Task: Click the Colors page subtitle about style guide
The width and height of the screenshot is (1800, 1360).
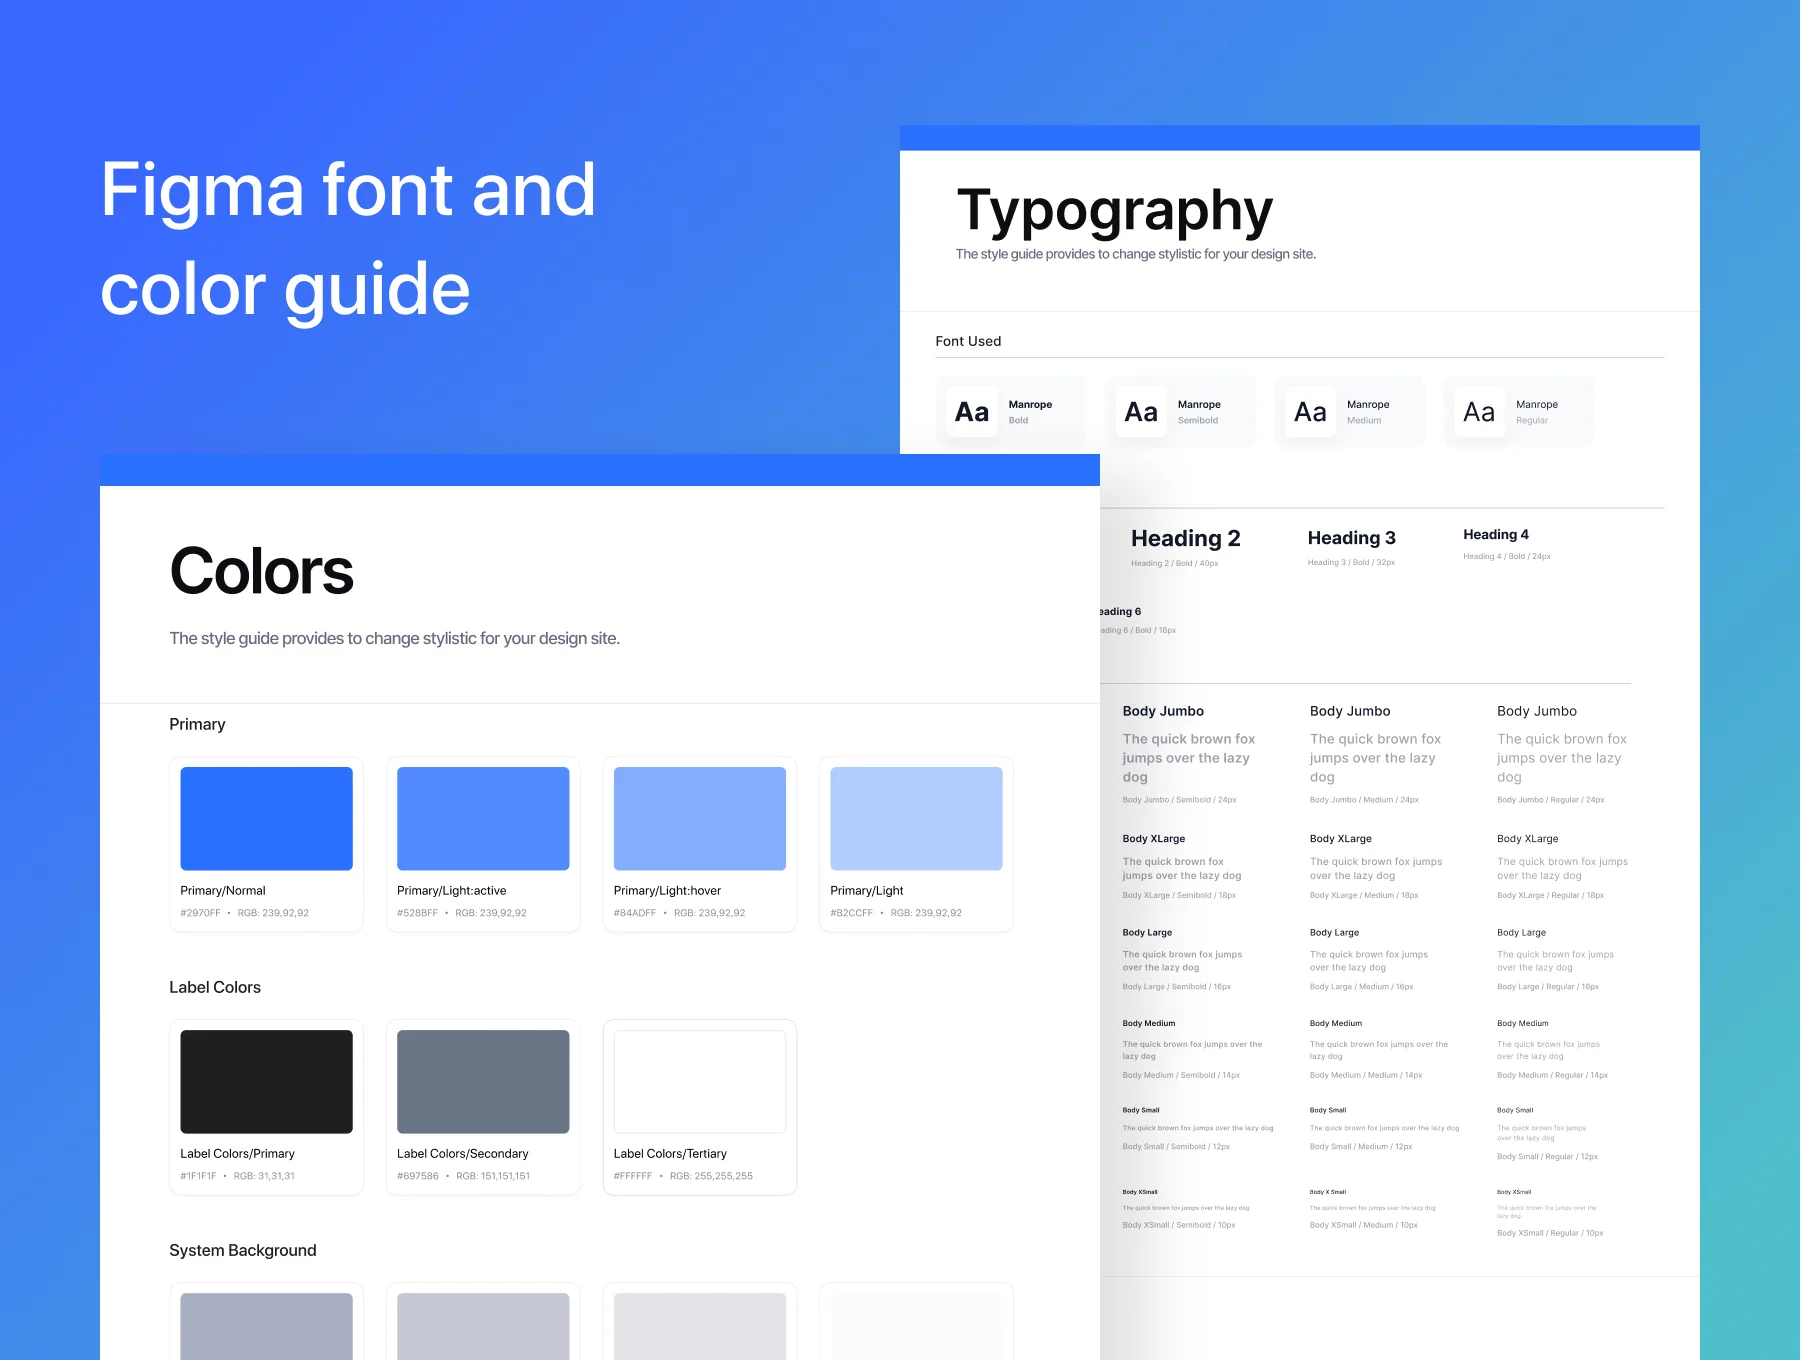Action: pos(395,638)
